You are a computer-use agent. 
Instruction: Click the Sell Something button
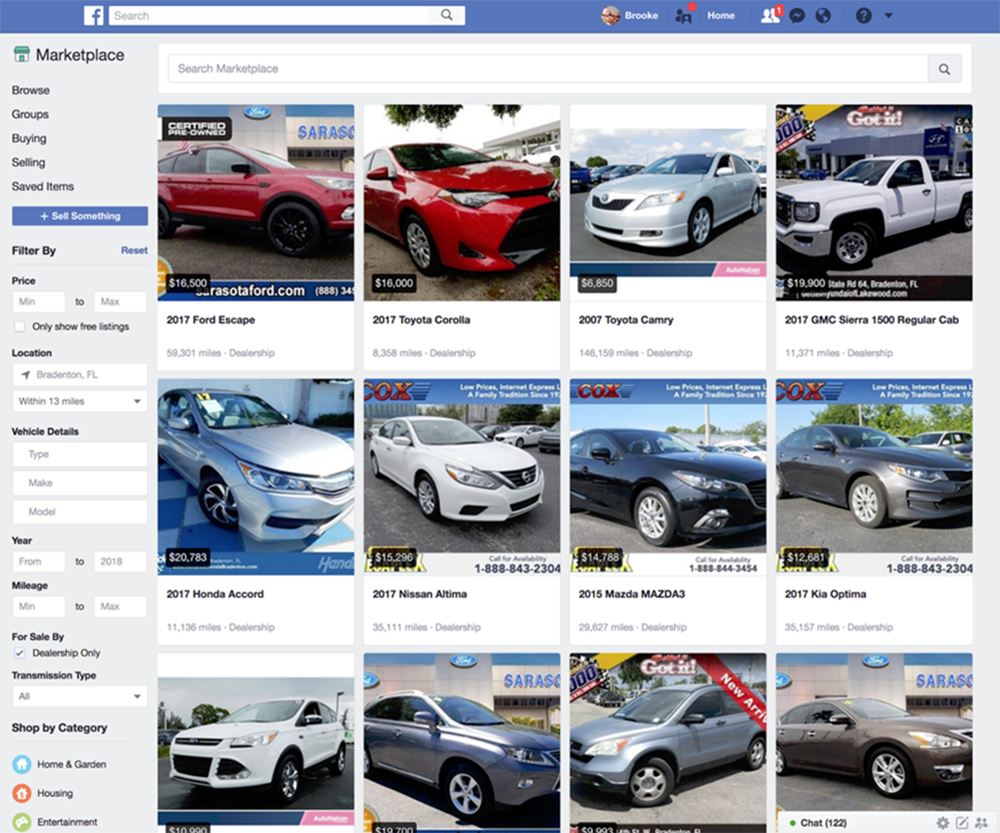(x=80, y=216)
